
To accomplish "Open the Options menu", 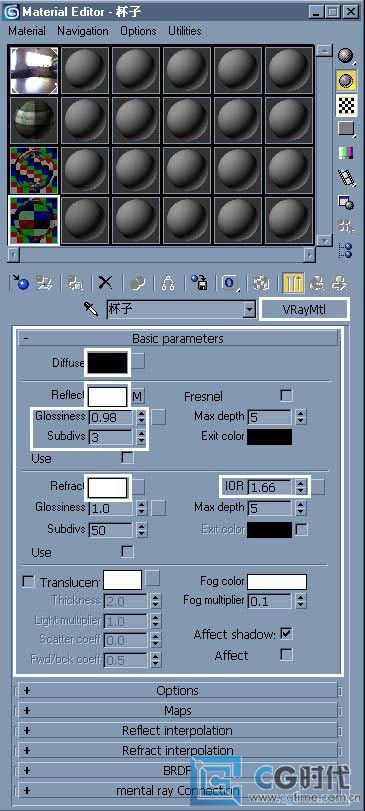I will coord(139,31).
